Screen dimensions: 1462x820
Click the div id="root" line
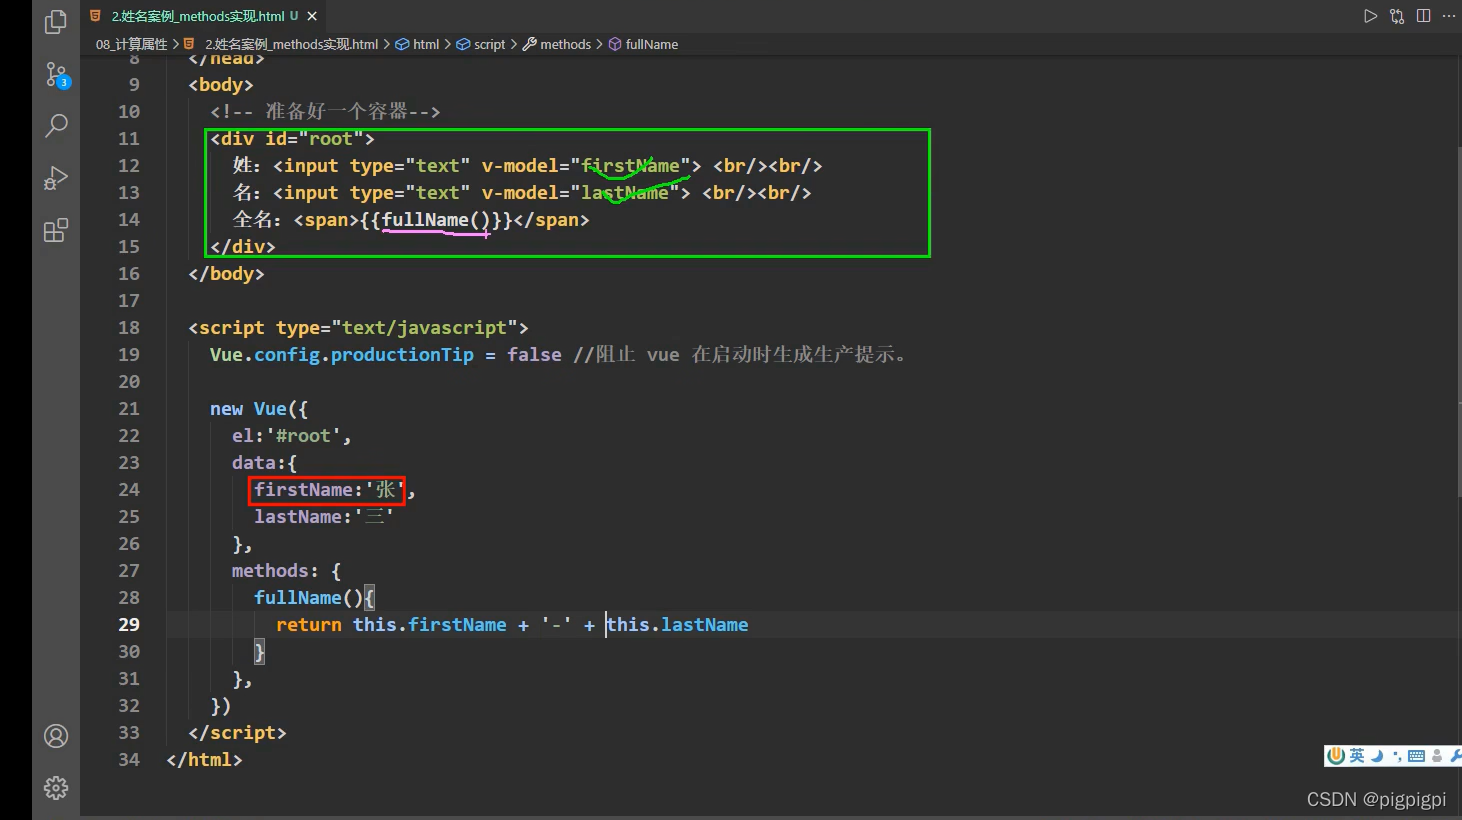tap(292, 138)
